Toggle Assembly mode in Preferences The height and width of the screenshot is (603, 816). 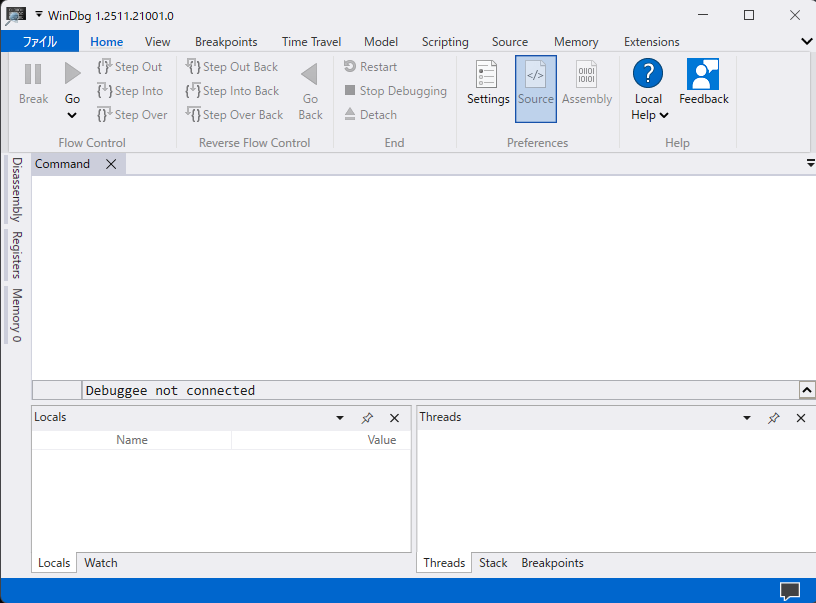click(586, 76)
